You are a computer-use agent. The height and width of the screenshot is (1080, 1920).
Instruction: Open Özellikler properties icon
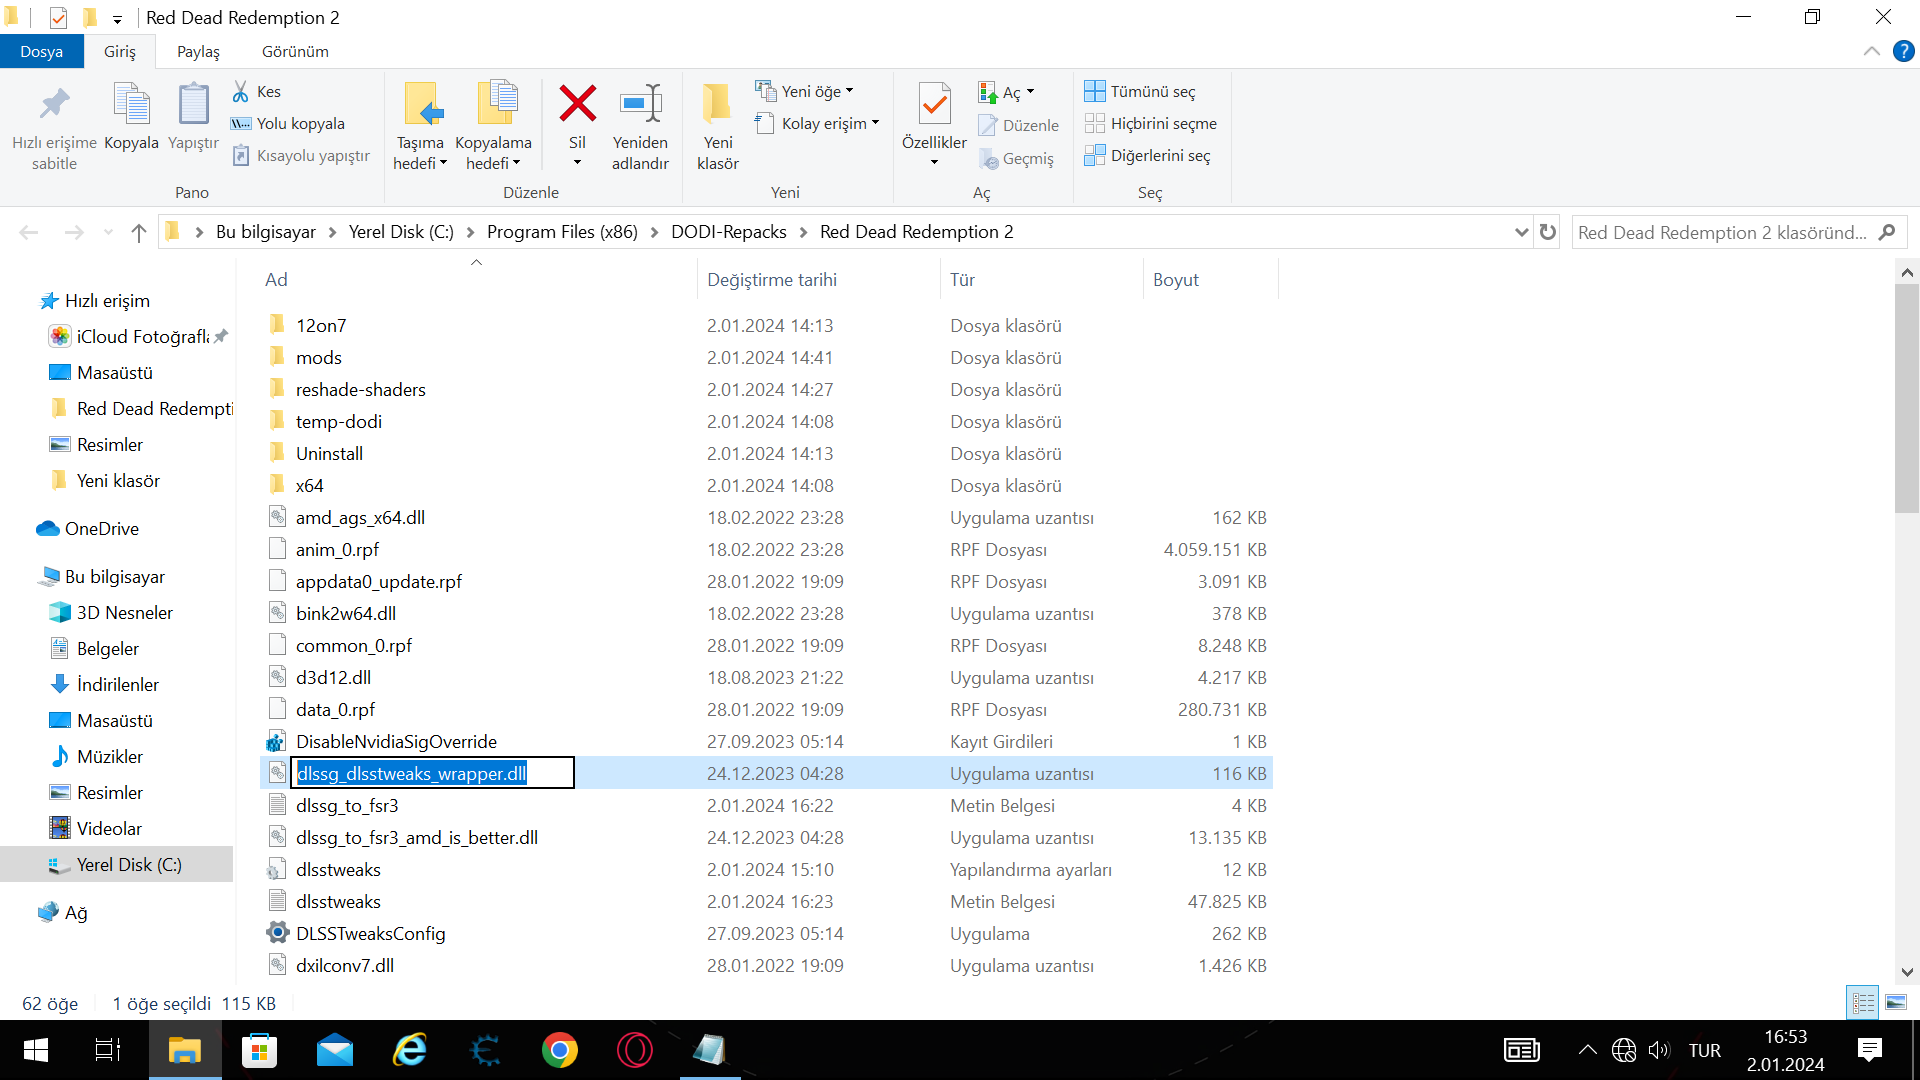[x=934, y=105]
